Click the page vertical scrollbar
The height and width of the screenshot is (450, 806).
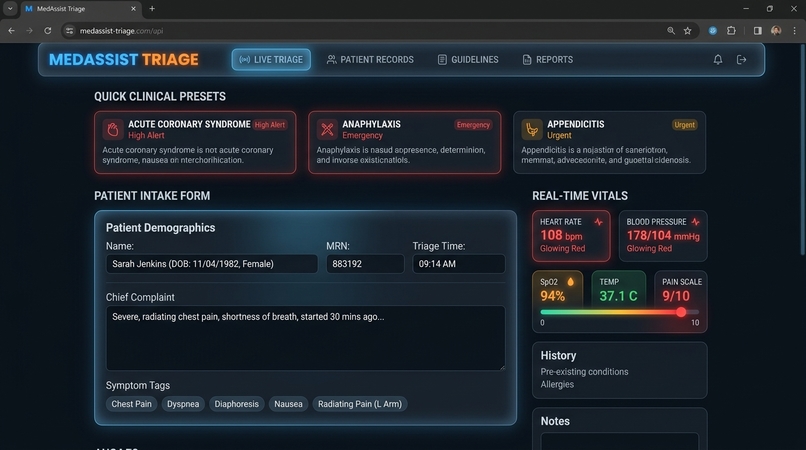tap(802, 149)
